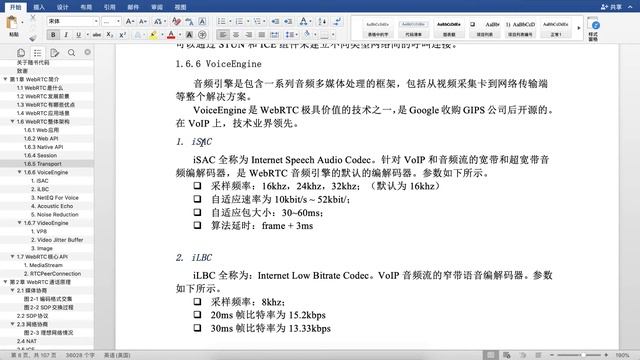Open the Layout (布局) tab
Viewport: 640px width, 360px height.
pyautogui.click(x=86, y=7)
